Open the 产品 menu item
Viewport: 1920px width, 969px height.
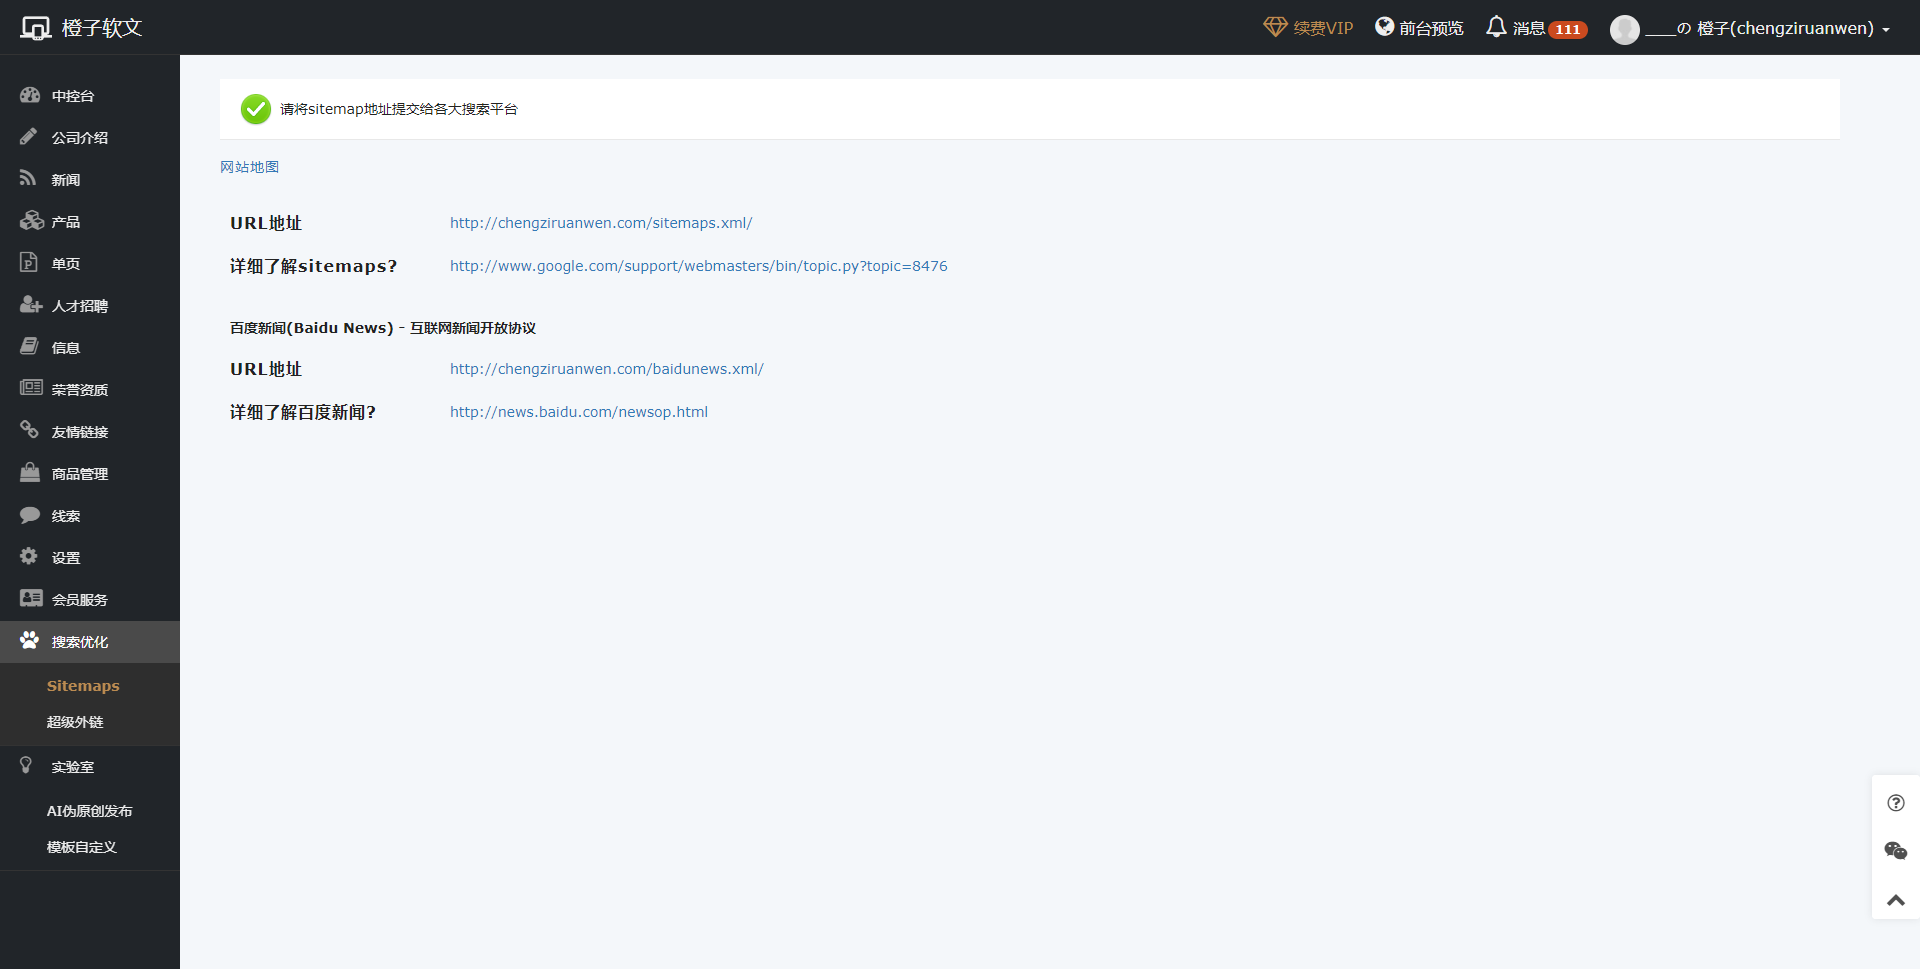coord(90,222)
